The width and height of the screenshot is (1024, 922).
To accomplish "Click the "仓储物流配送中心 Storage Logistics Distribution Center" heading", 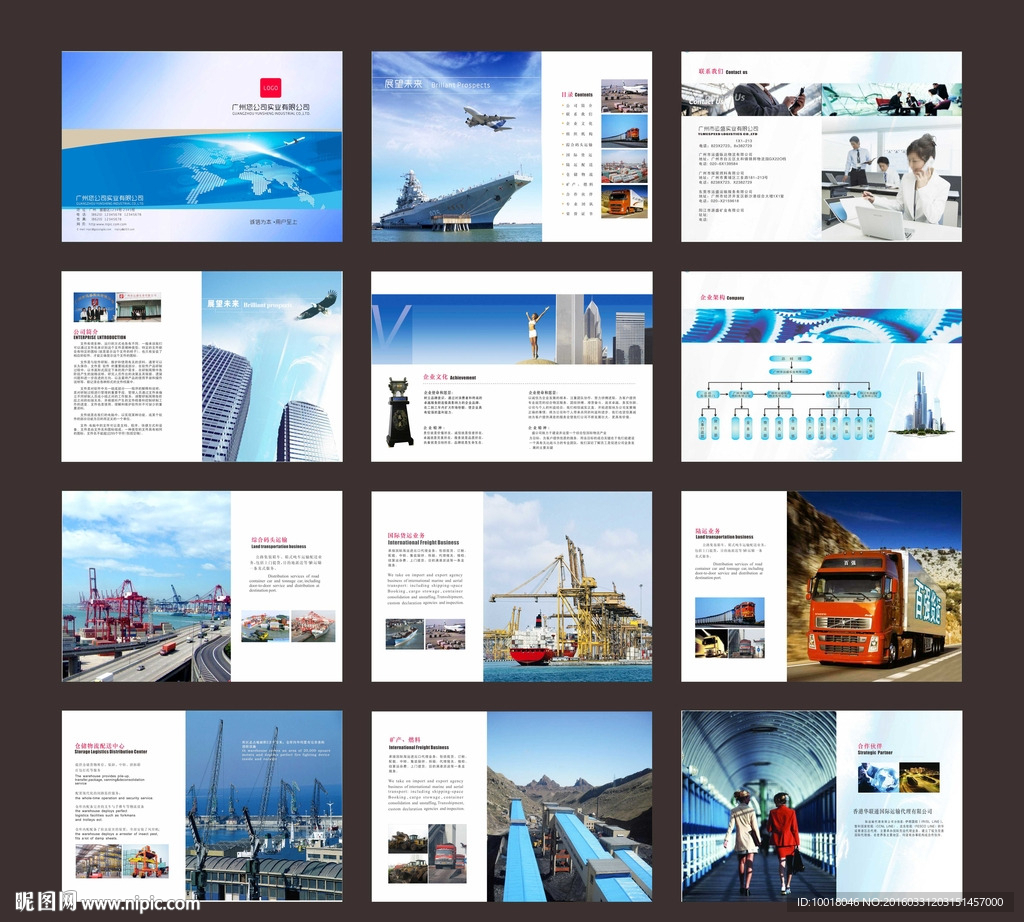I will point(110,748).
